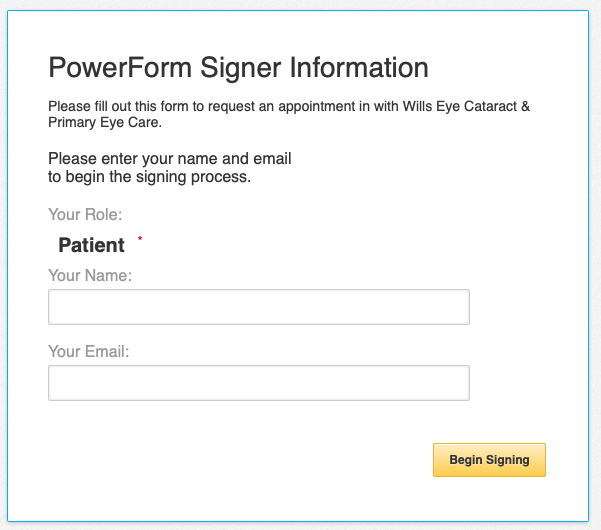This screenshot has height=530, width=601.
Task: Click the "Your Role:" label
Action: tap(85, 213)
